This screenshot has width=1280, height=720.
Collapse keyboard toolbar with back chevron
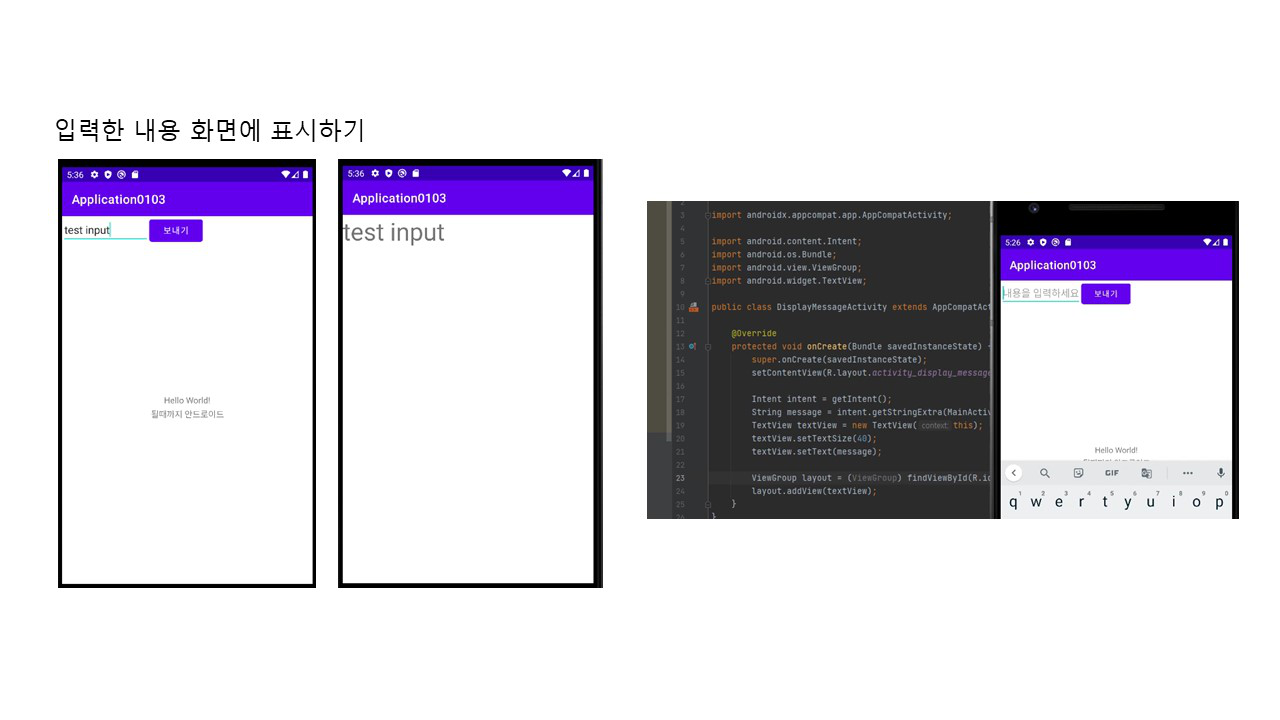pyautogui.click(x=1013, y=473)
